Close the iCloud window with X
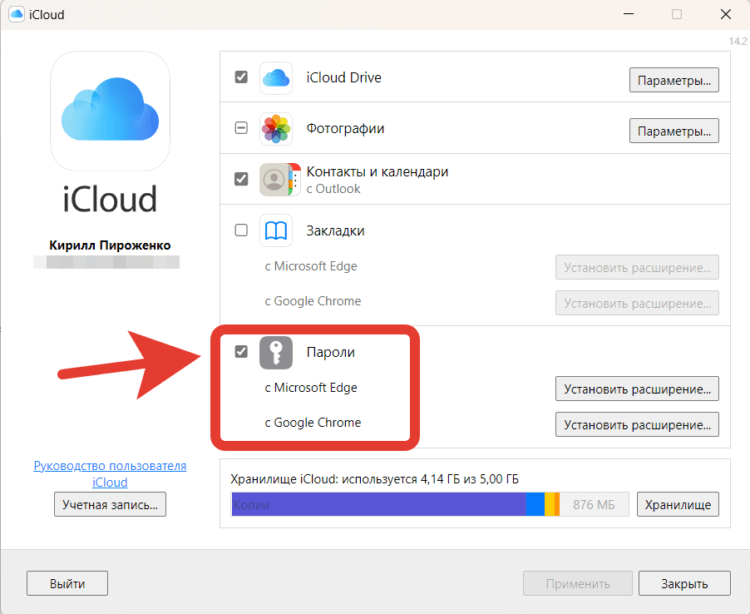Image resolution: width=750 pixels, height=614 pixels. tap(726, 14)
